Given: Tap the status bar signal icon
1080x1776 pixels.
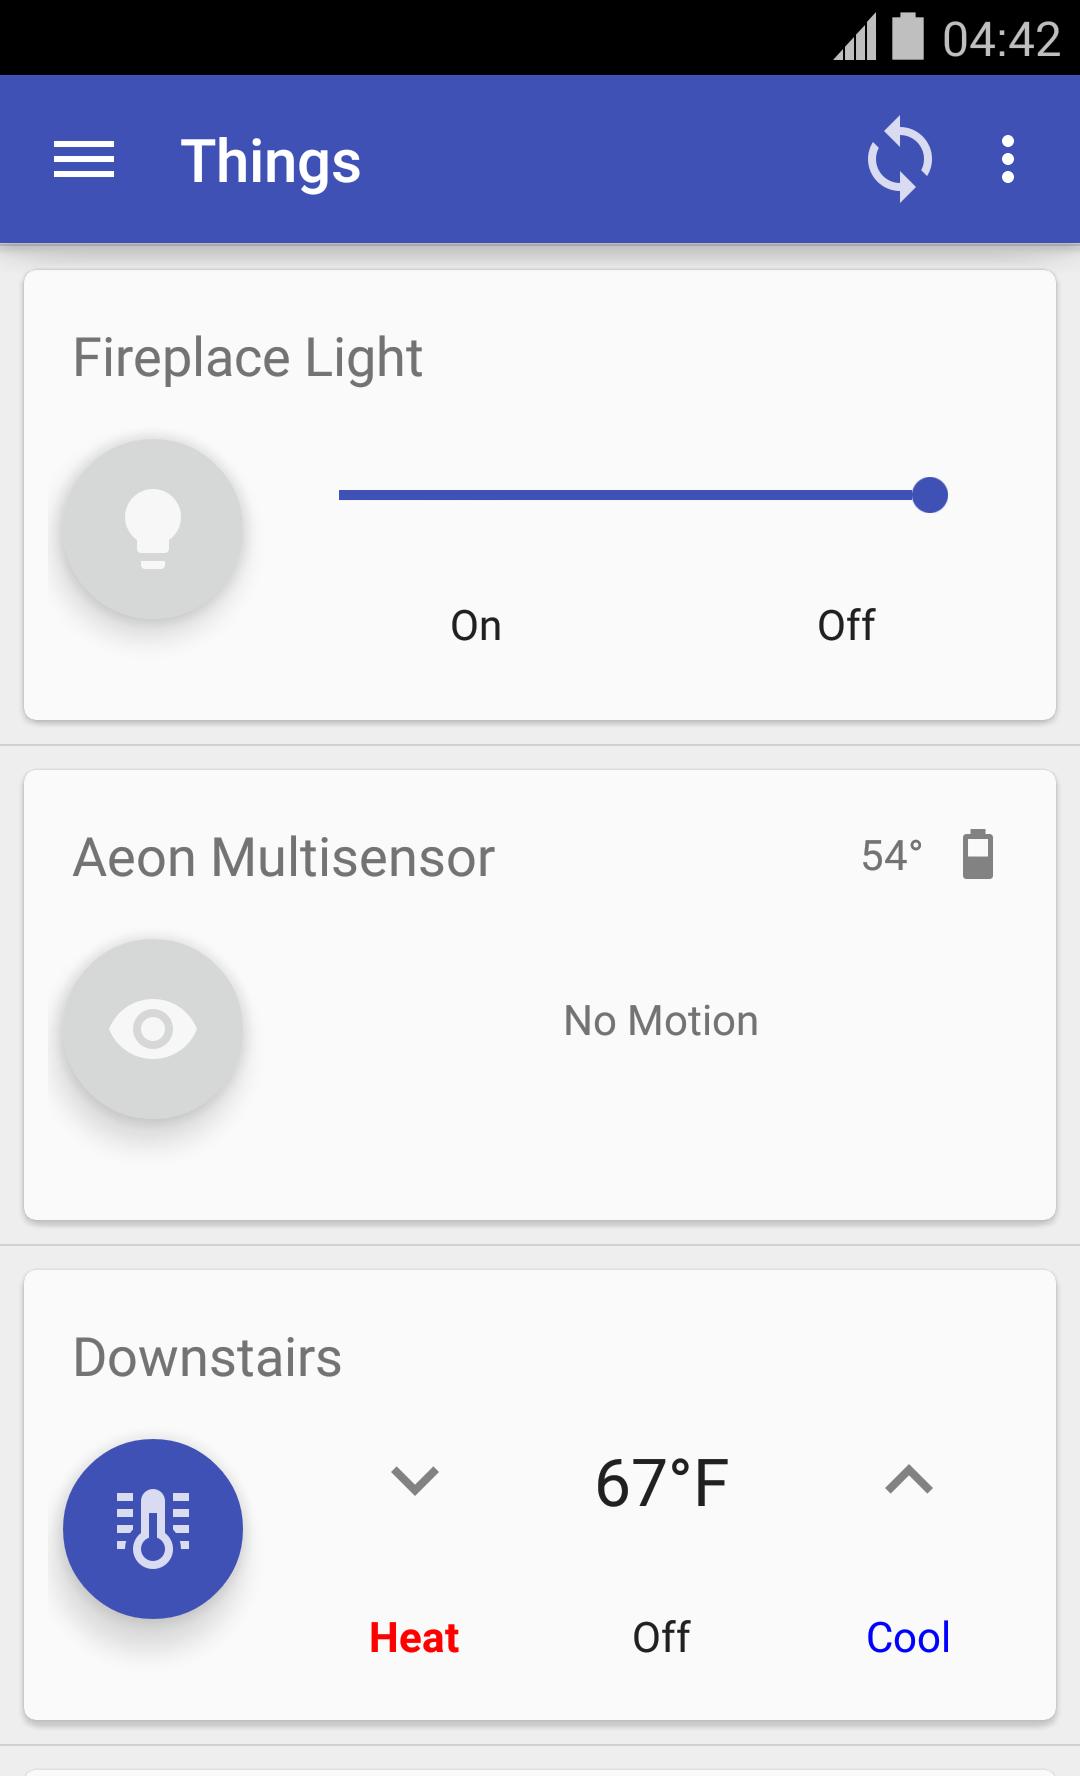Looking at the screenshot, I should 855,38.
